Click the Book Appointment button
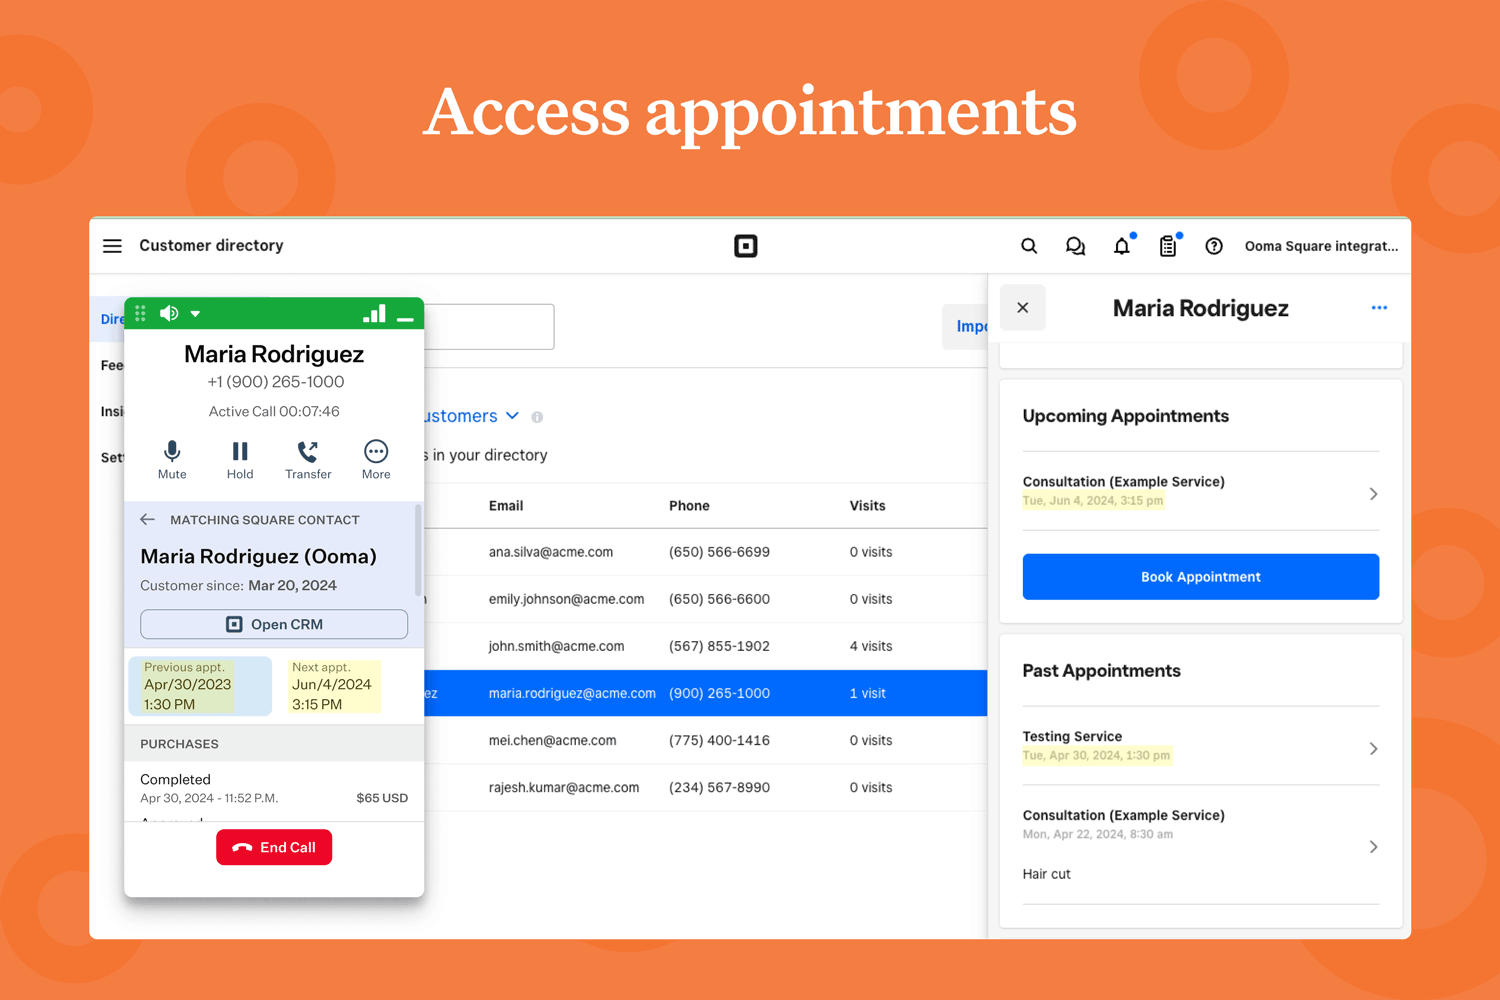Image resolution: width=1500 pixels, height=1000 pixels. coord(1200,577)
